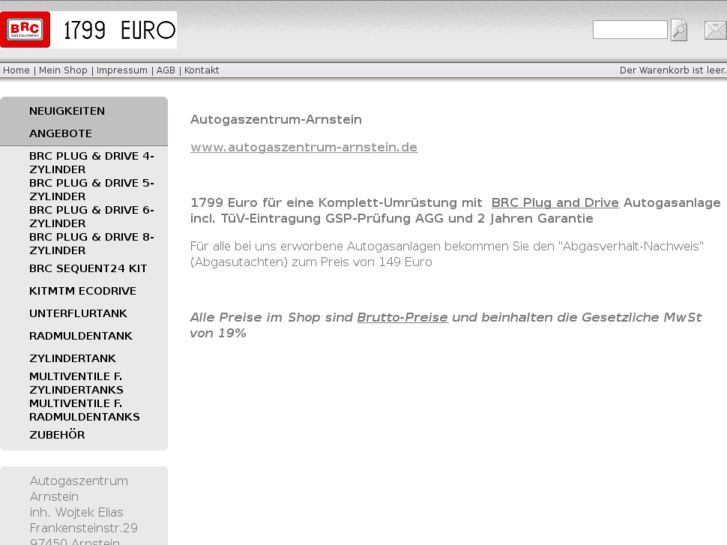
Task: Open the Radmuldentank category
Action: click(81, 336)
